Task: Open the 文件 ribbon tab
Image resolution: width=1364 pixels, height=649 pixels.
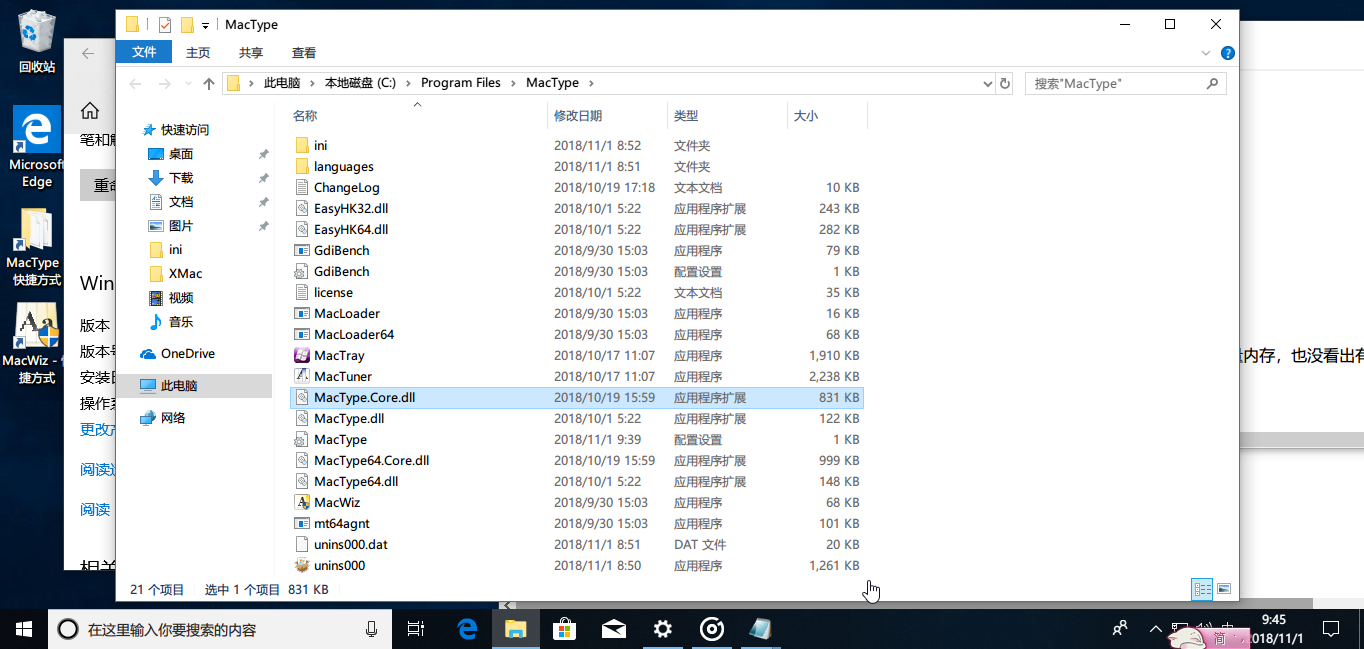Action: [145, 53]
